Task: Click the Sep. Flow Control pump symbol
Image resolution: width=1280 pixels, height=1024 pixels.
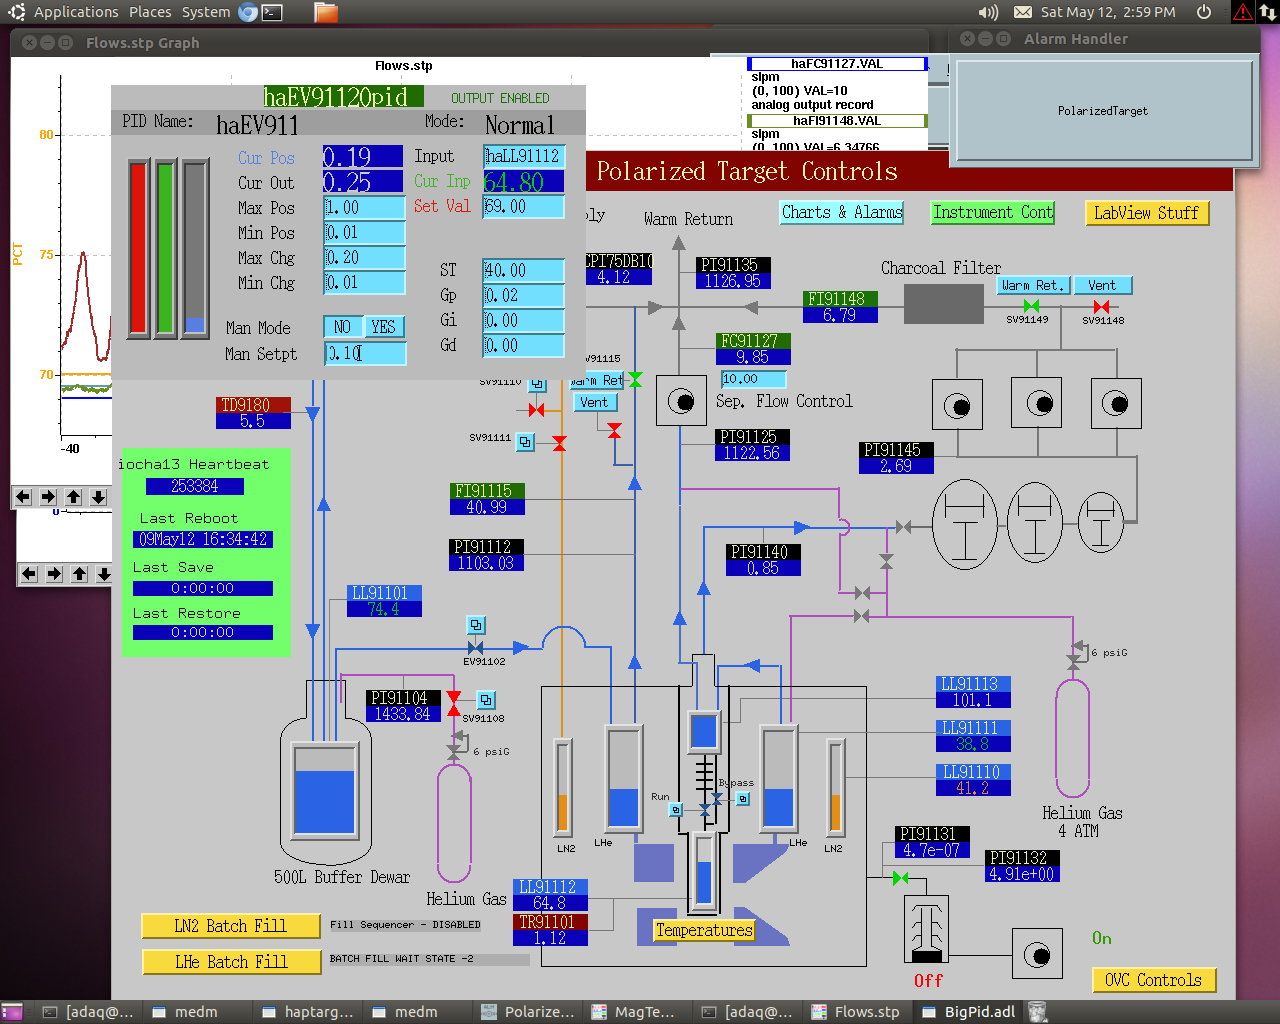Action: click(681, 402)
